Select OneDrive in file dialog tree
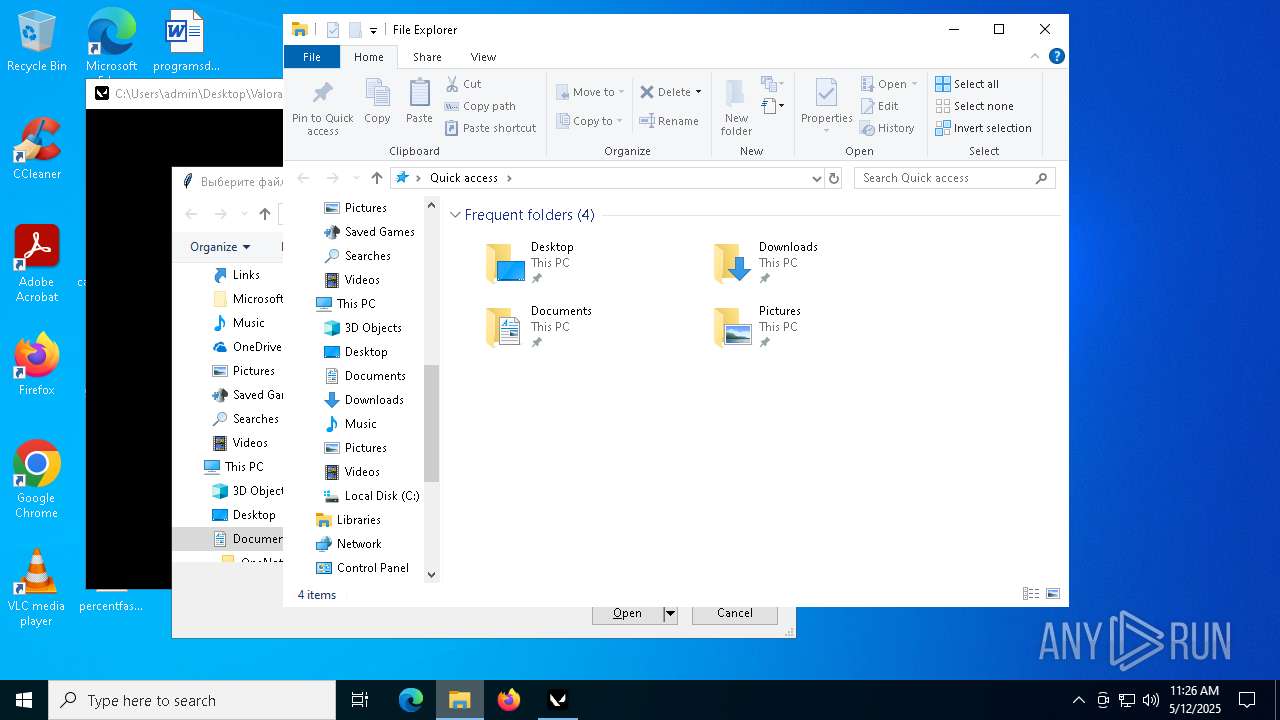The width and height of the screenshot is (1280, 720). click(x=248, y=347)
